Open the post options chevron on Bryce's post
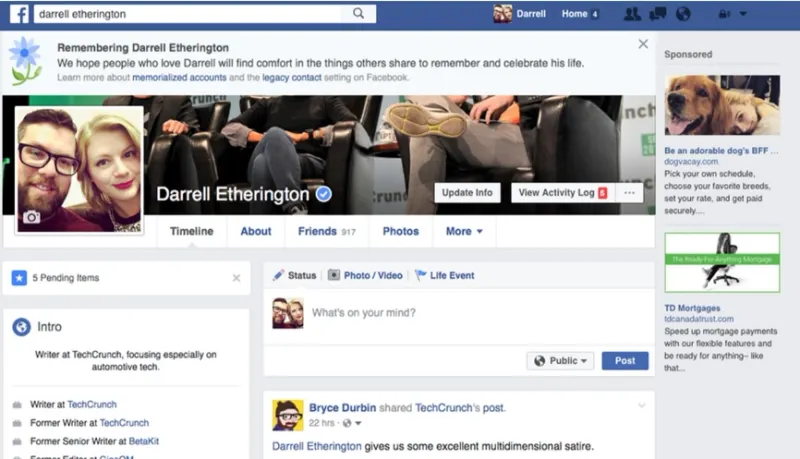 (x=641, y=406)
